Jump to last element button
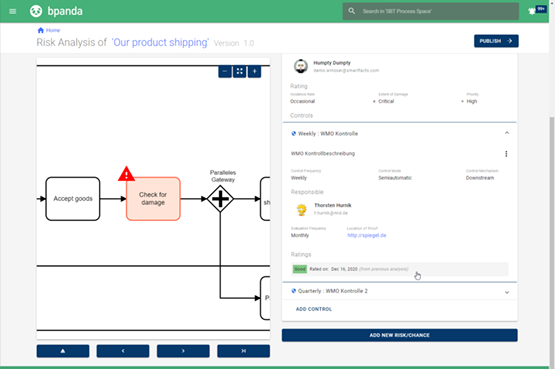 (x=244, y=351)
